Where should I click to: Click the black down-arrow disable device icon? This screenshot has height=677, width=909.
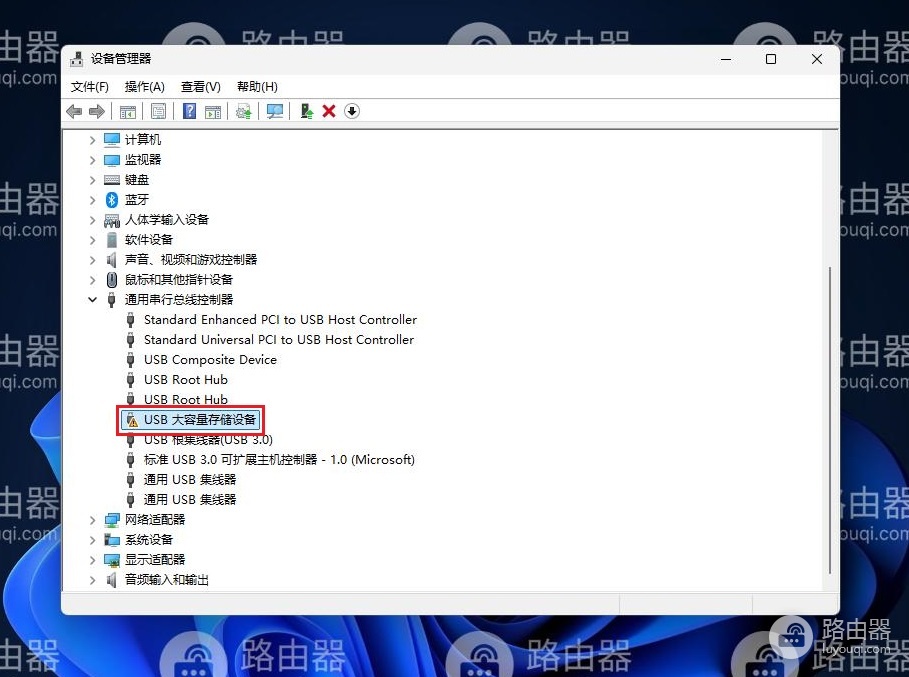352,111
